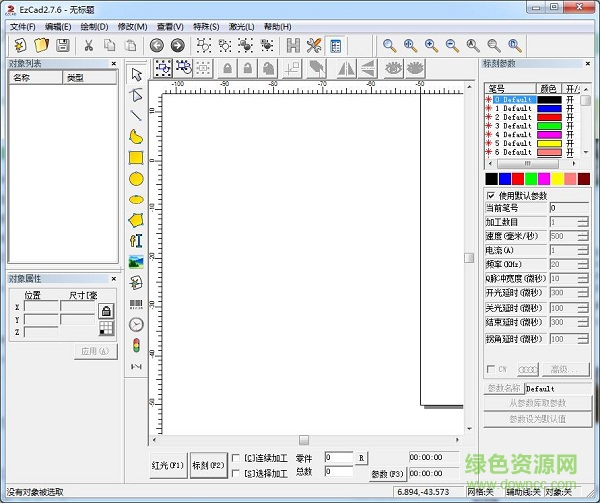Select the barcode tool

point(136,303)
